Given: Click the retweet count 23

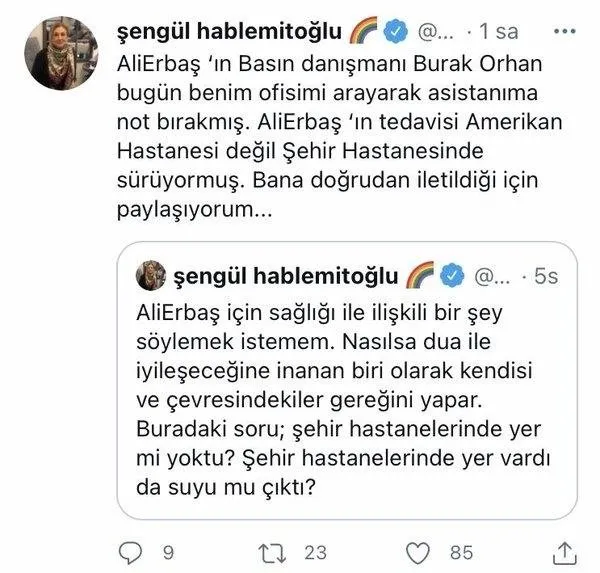Looking at the screenshot, I should tap(316, 553).
